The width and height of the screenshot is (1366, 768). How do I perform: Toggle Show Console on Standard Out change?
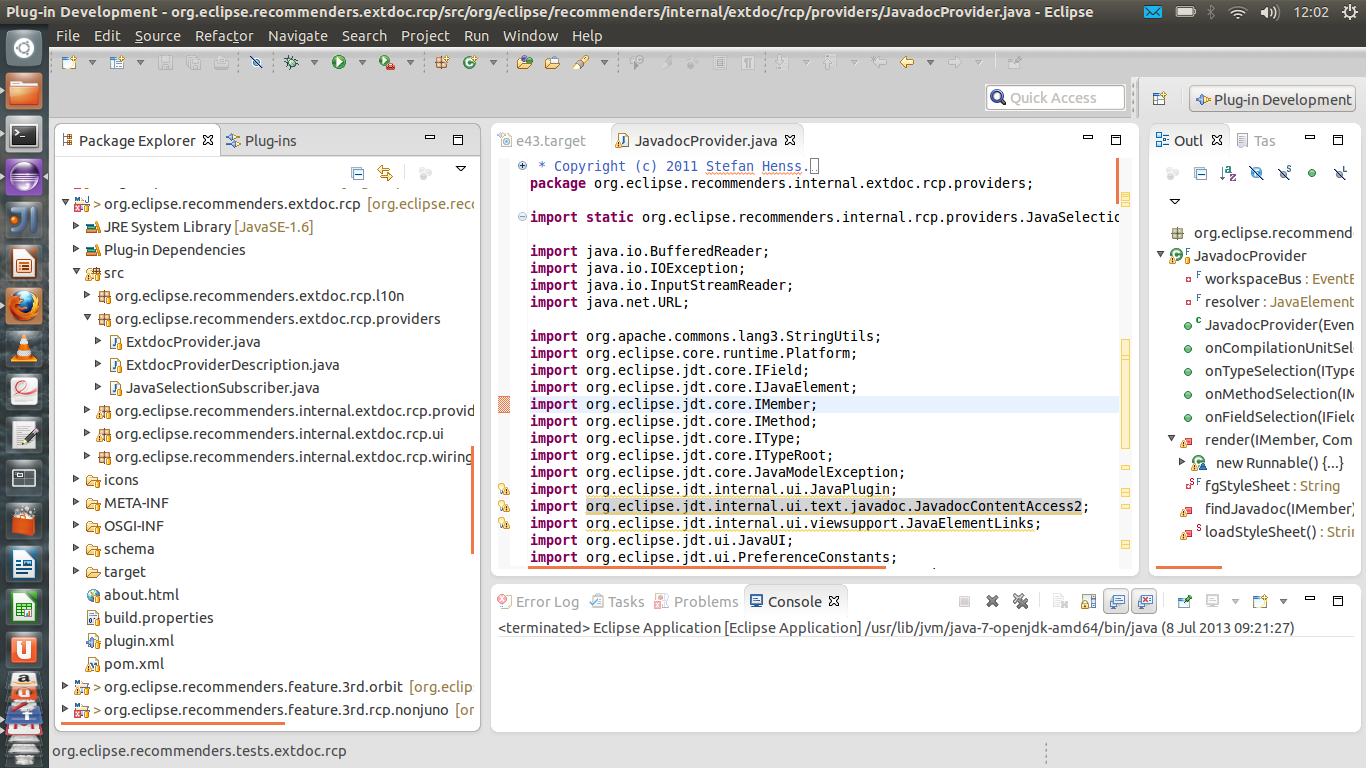tap(1116, 601)
